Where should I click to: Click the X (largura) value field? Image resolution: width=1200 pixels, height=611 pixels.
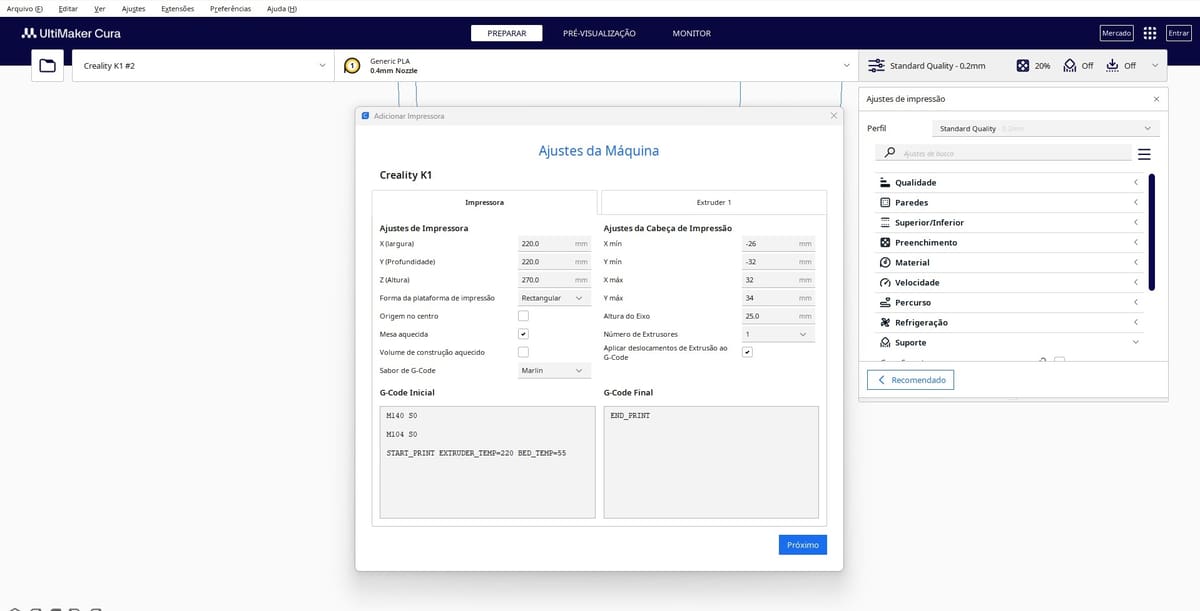click(554, 243)
